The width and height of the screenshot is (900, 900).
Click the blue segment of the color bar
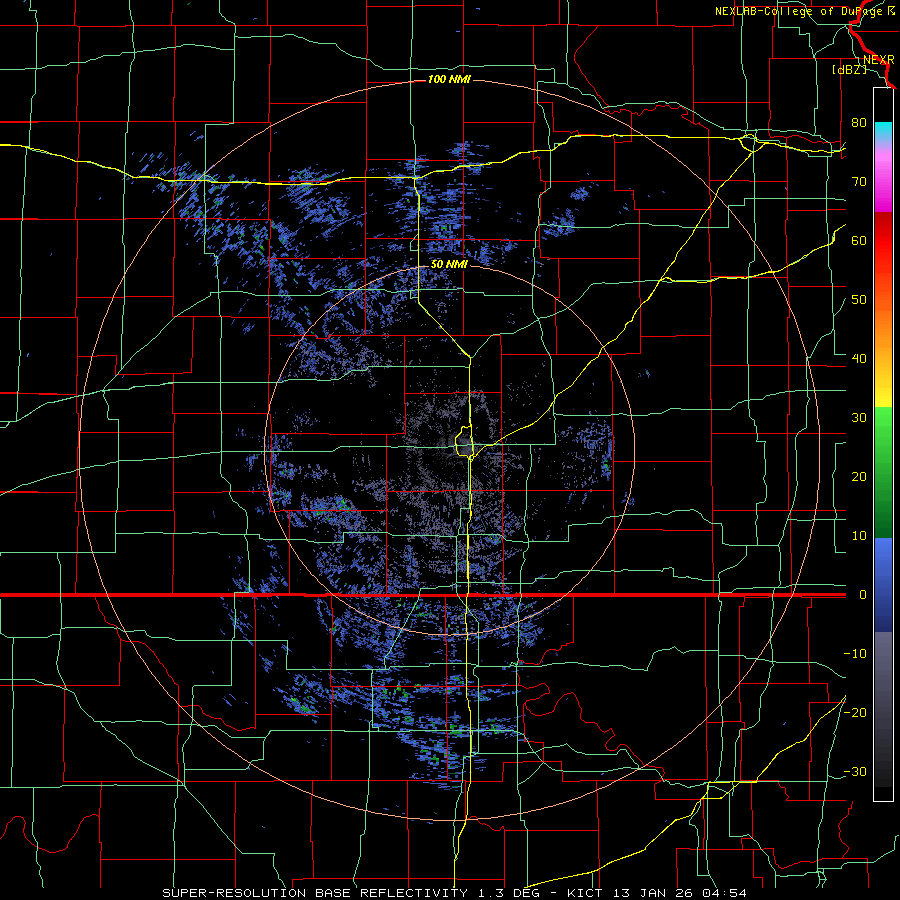point(883,584)
